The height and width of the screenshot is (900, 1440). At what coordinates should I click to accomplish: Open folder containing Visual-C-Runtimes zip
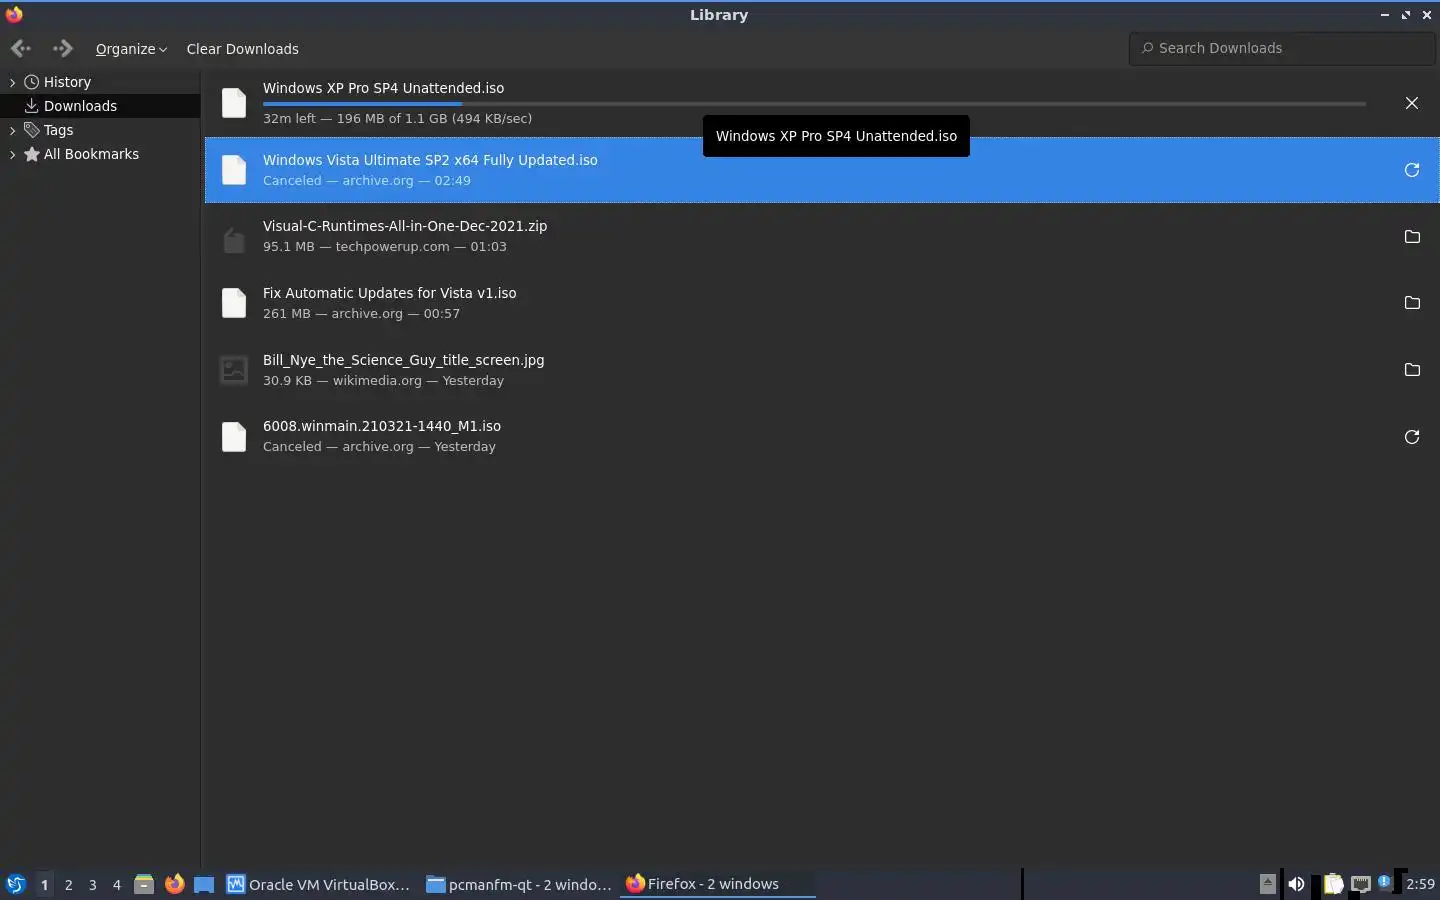pos(1411,237)
